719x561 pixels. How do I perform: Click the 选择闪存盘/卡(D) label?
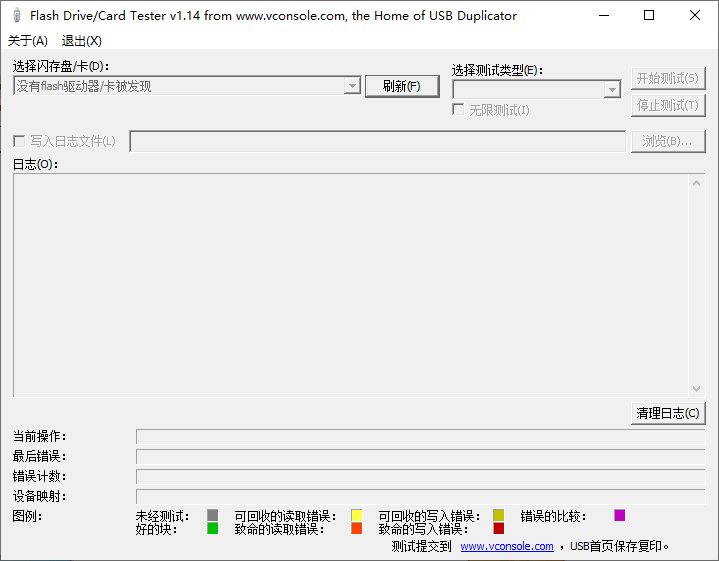coord(61,67)
